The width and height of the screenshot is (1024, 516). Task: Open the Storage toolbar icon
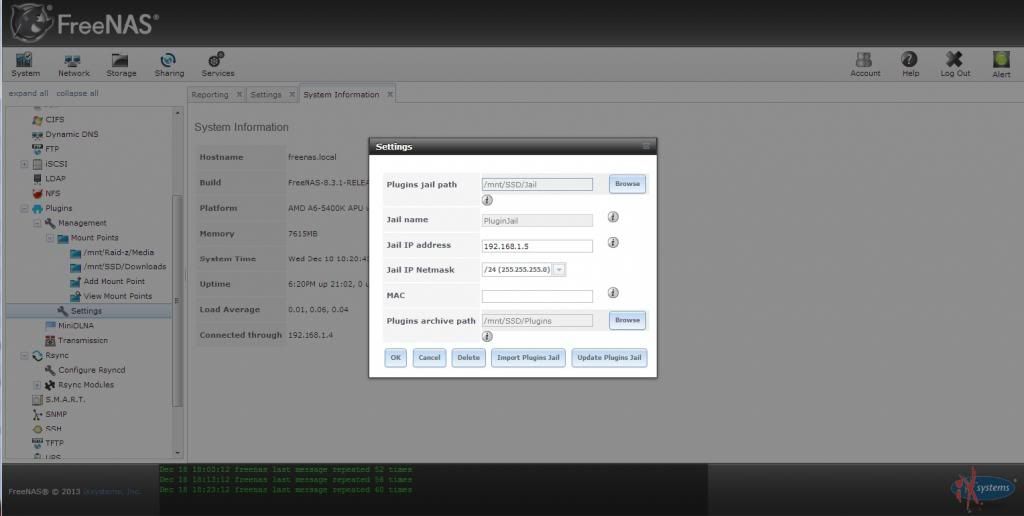point(121,65)
